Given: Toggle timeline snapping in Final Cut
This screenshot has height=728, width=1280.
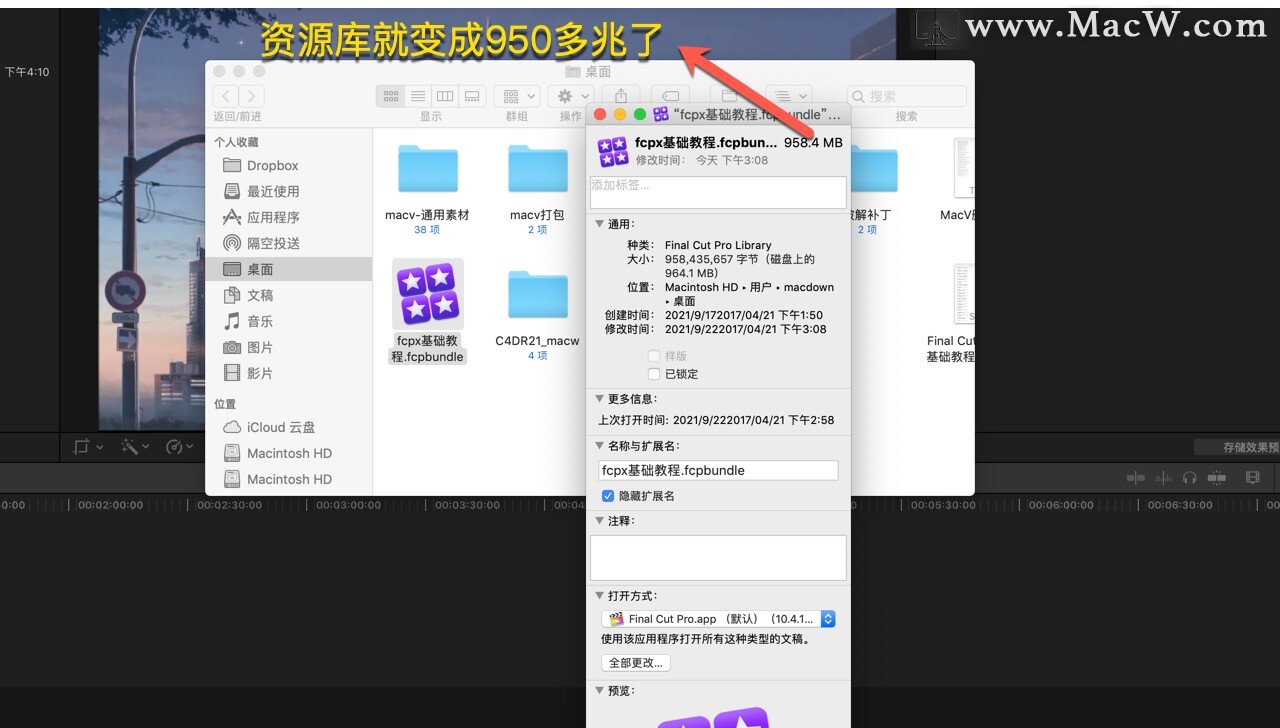Looking at the screenshot, I should coord(1216,478).
